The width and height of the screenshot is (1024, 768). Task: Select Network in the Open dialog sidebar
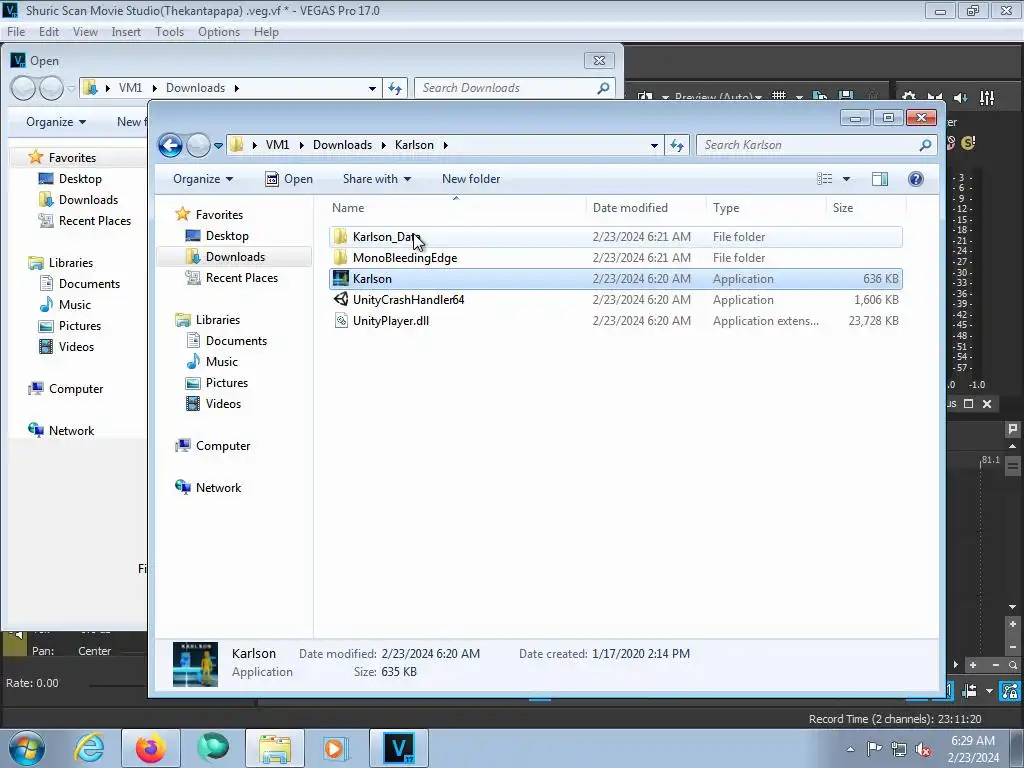click(x=71, y=431)
